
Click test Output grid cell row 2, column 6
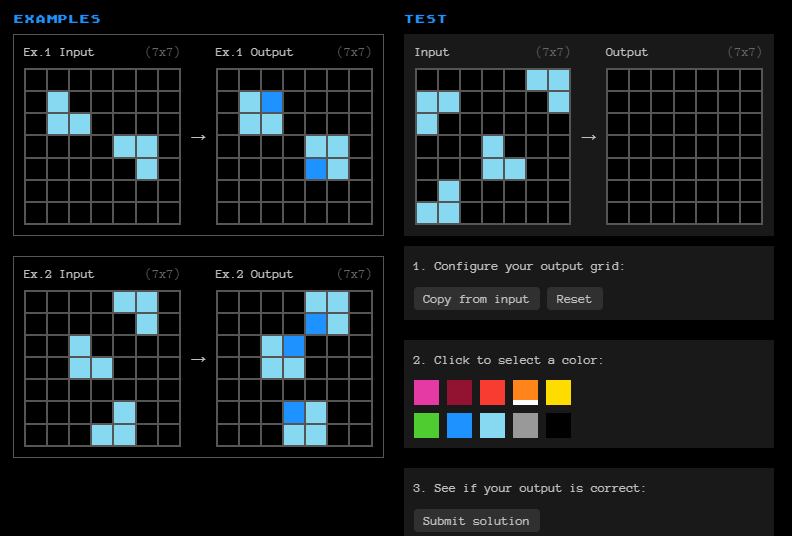[729, 102]
